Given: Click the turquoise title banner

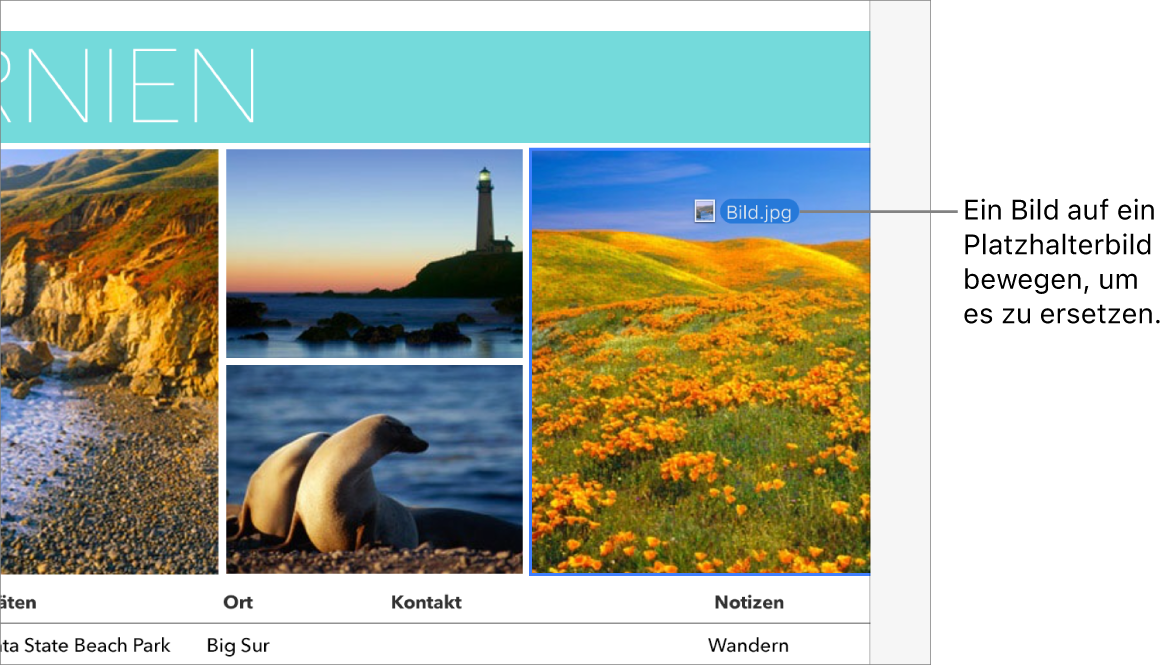Looking at the screenshot, I should (435, 87).
